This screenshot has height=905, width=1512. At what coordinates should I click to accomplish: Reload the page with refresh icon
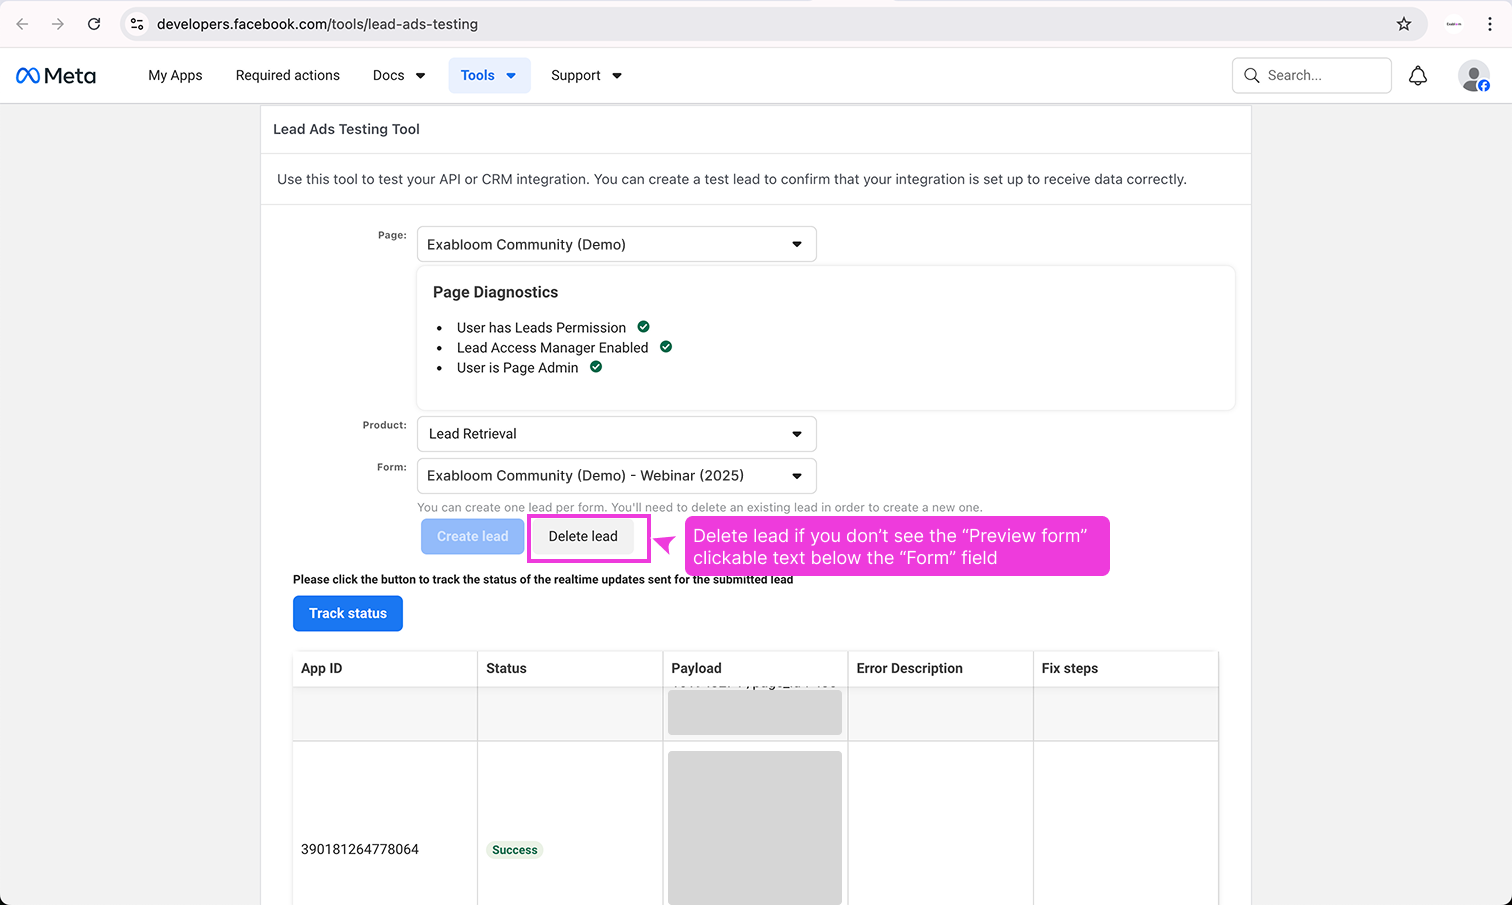pyautogui.click(x=94, y=24)
